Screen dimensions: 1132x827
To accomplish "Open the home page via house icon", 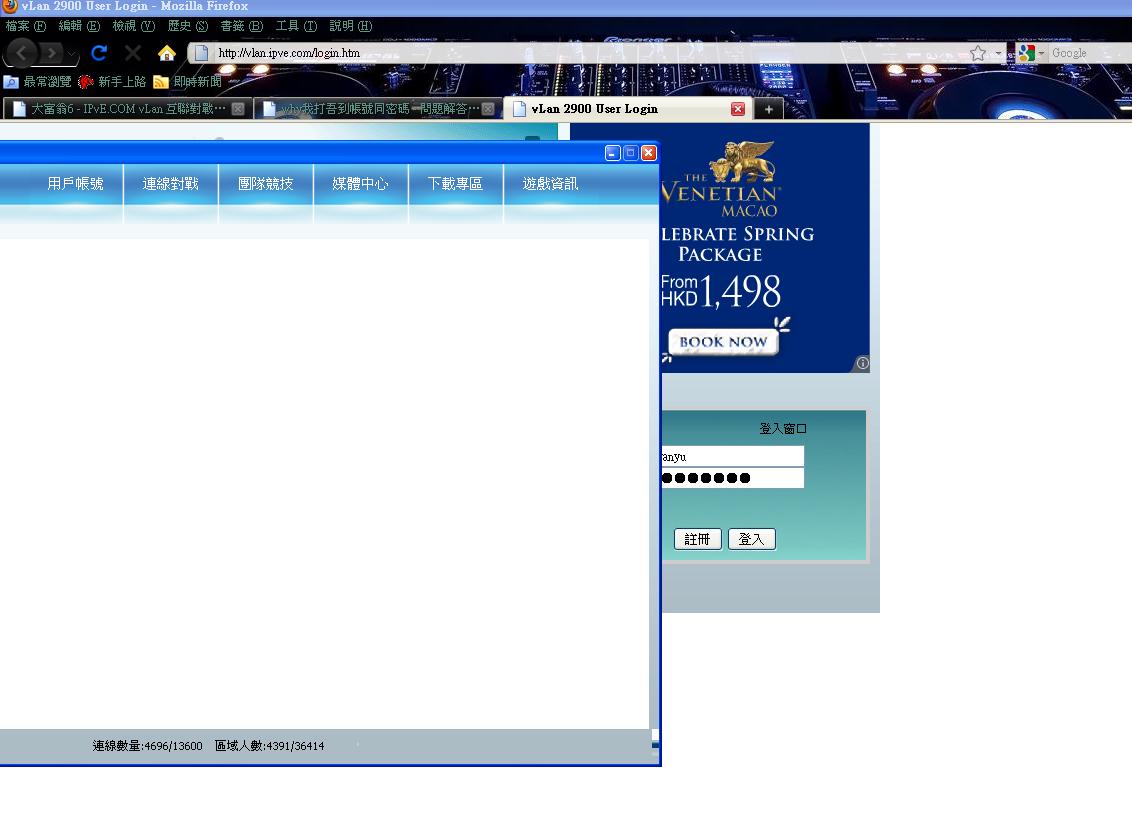I will point(167,53).
